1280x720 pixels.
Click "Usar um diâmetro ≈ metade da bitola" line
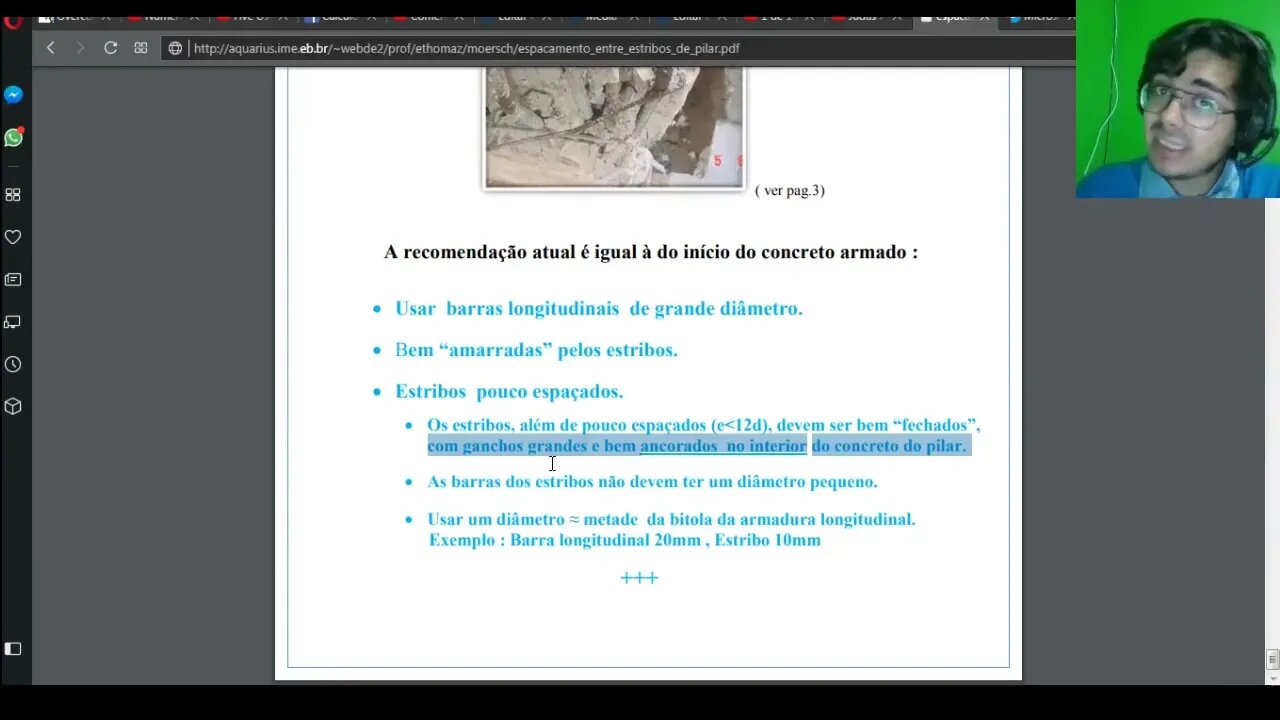[x=671, y=519]
